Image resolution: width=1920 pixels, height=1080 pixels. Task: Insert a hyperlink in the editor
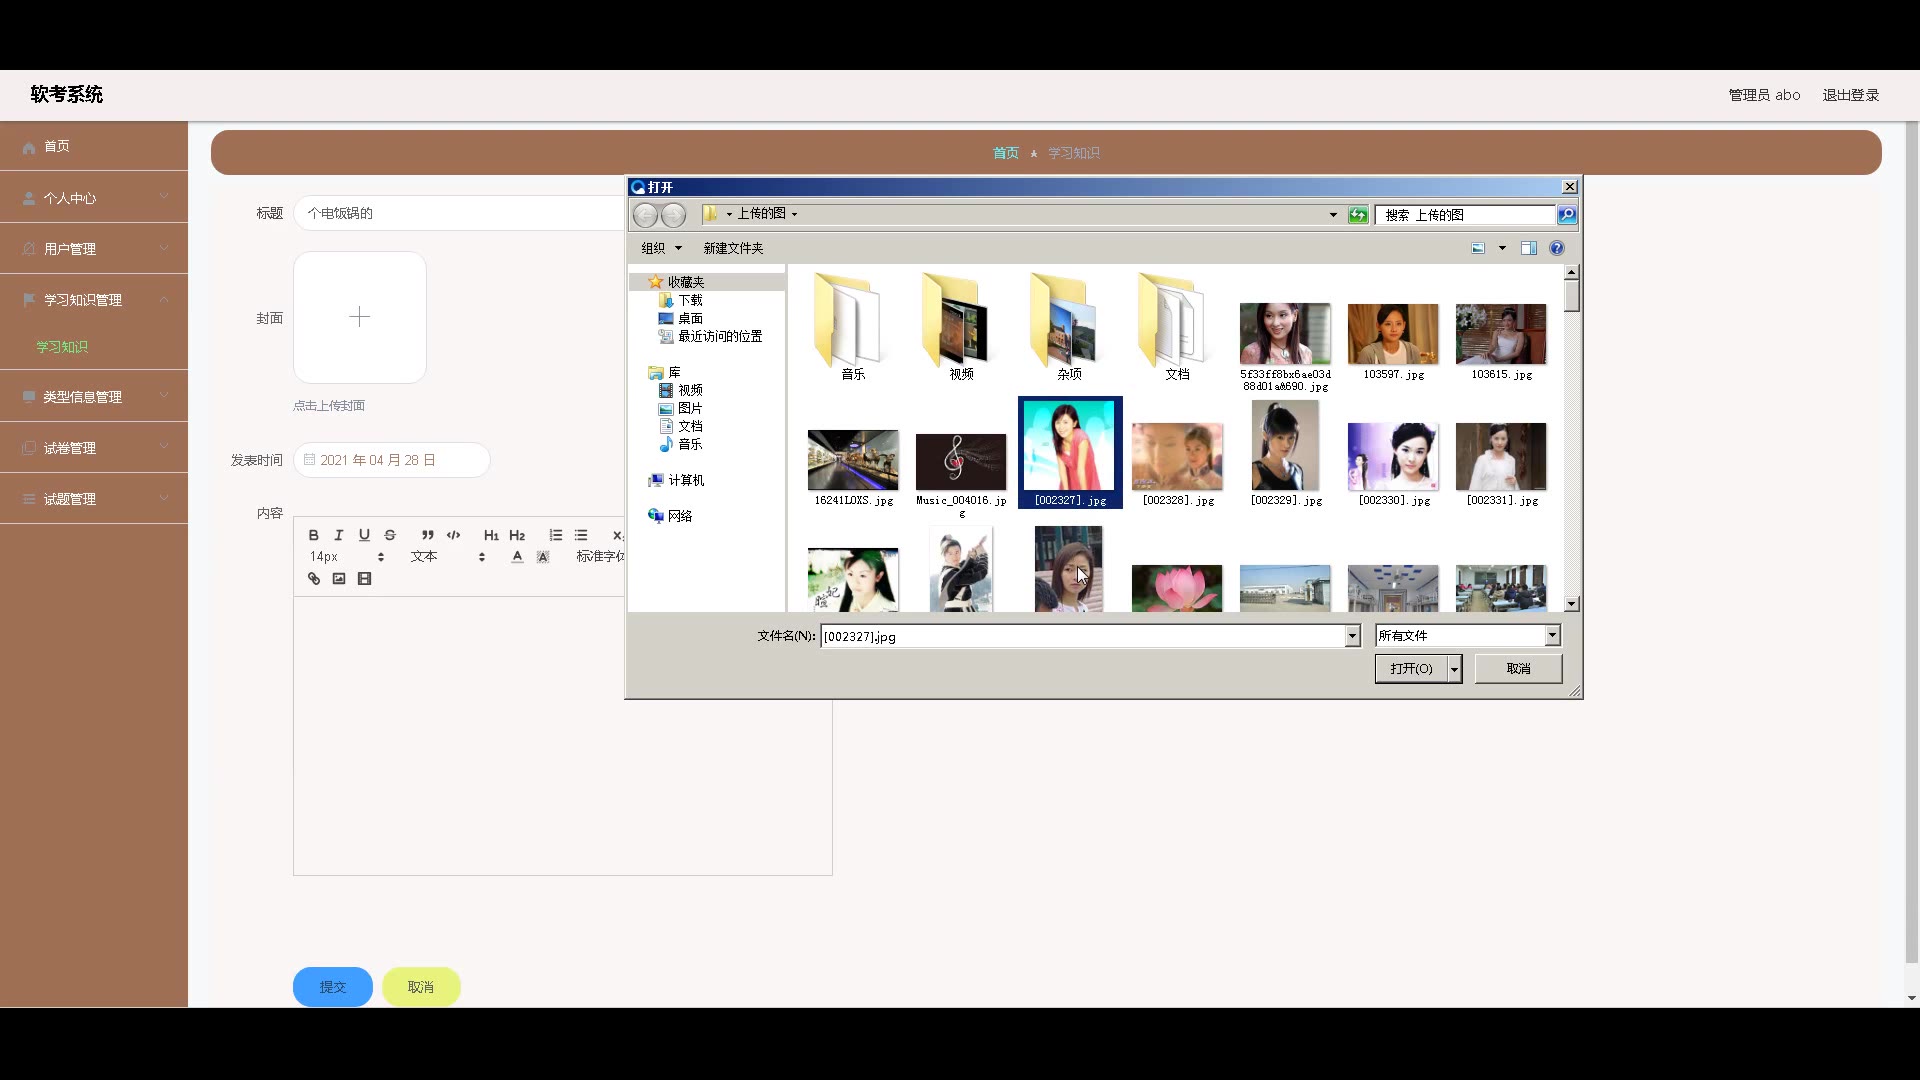click(314, 579)
